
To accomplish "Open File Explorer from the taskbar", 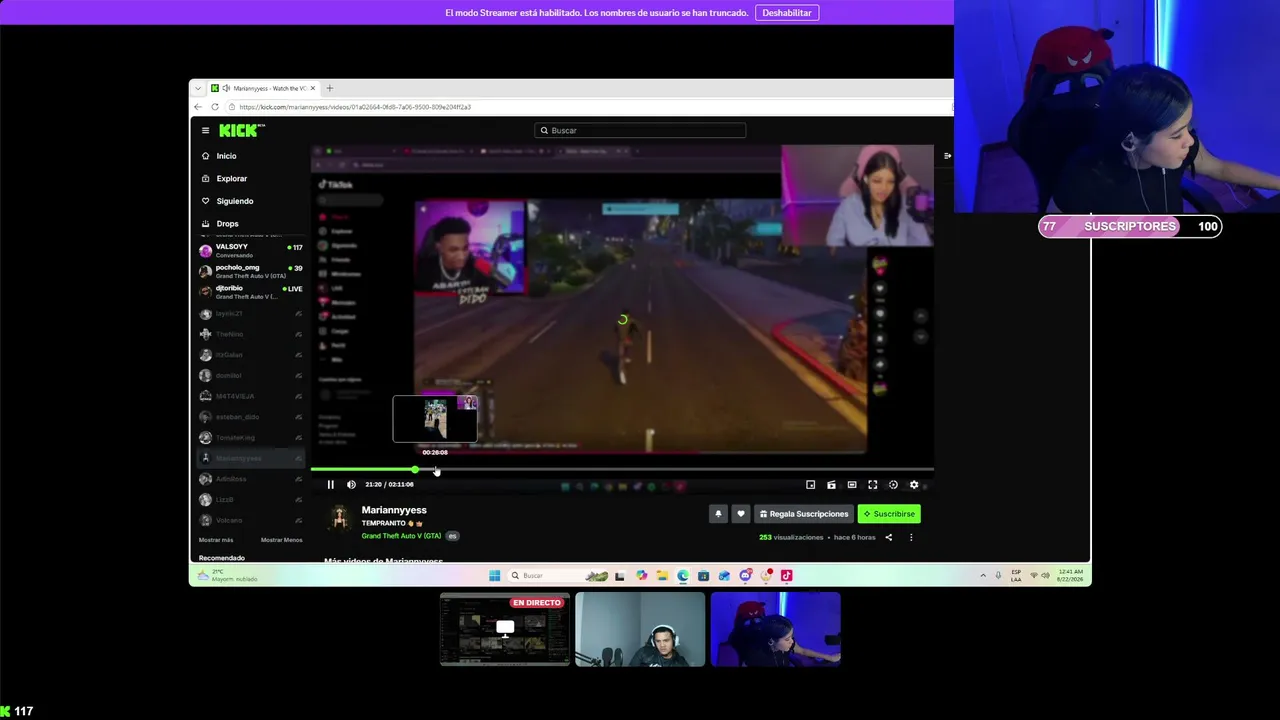I will [x=662, y=576].
